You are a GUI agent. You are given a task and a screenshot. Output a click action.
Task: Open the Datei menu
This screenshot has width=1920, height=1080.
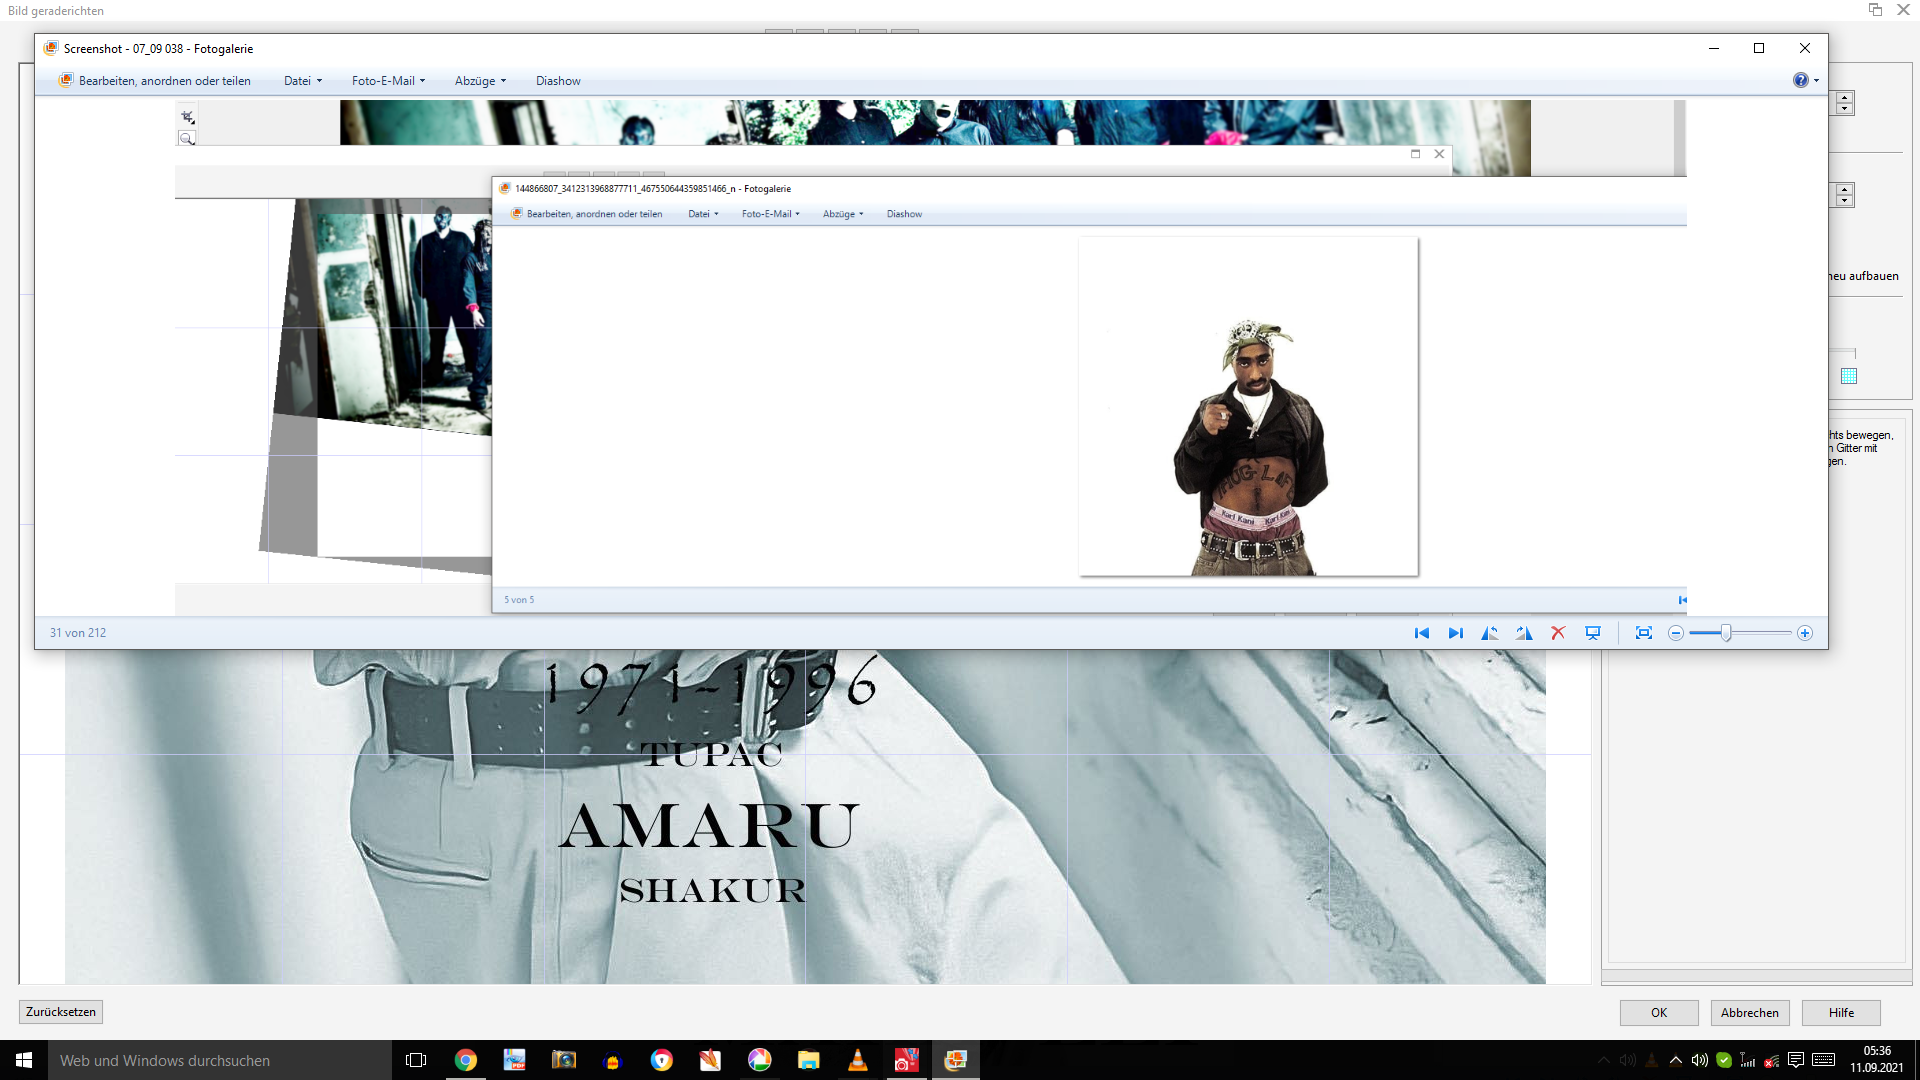tap(303, 81)
